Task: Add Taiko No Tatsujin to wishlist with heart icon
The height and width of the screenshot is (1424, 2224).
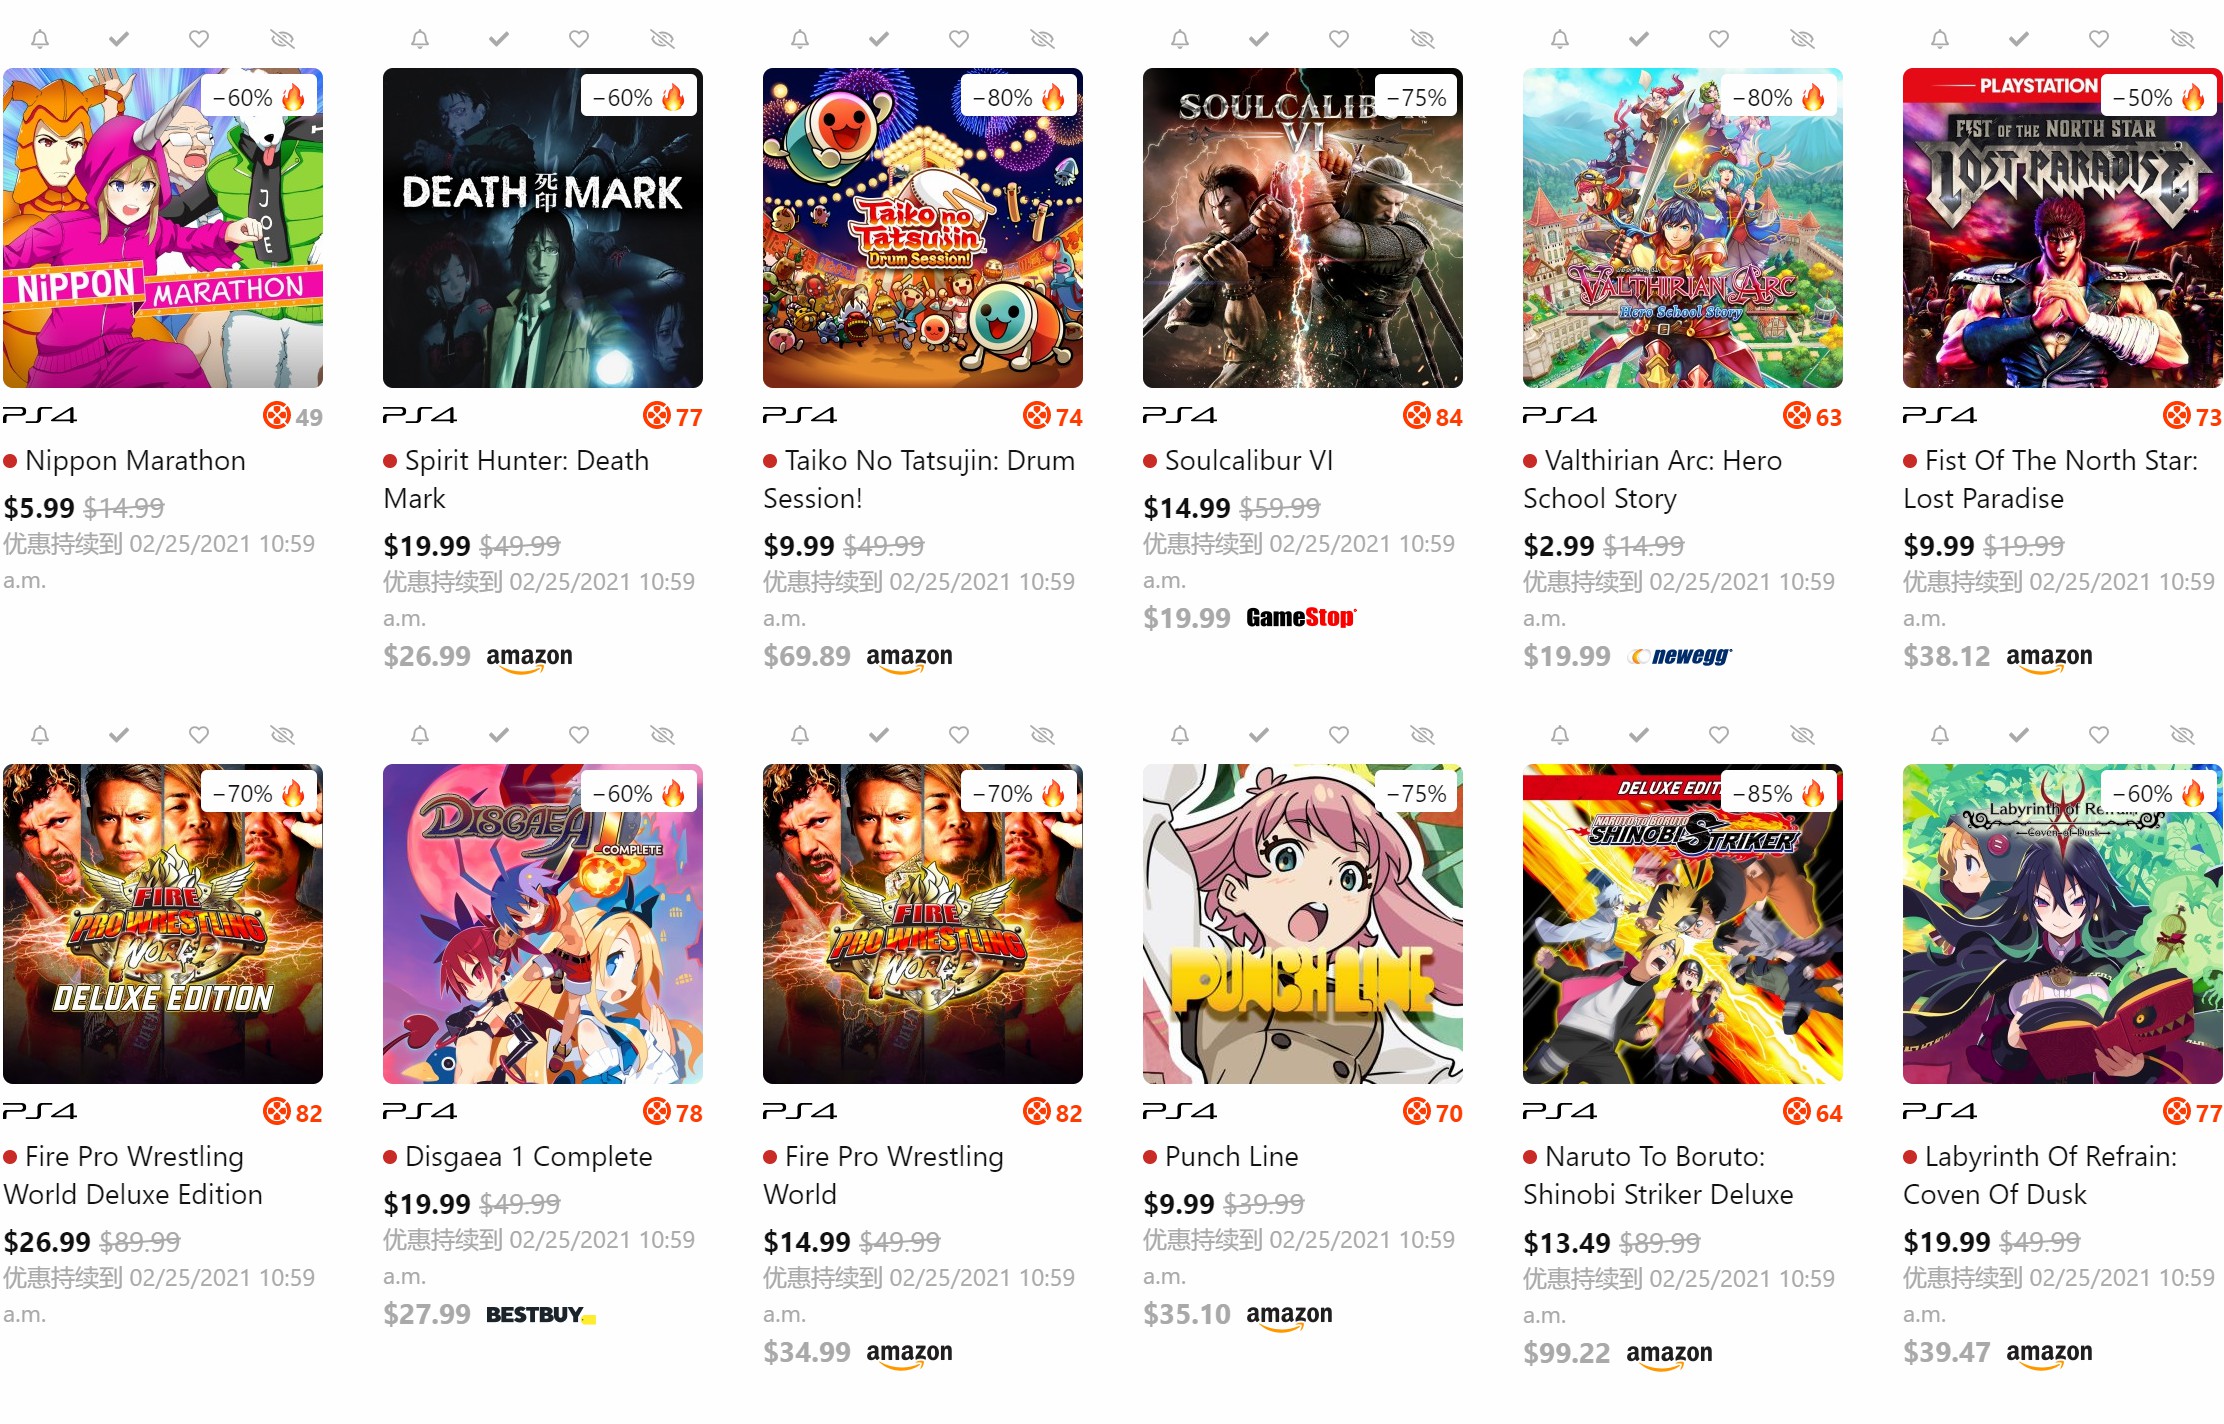Action: (x=959, y=39)
